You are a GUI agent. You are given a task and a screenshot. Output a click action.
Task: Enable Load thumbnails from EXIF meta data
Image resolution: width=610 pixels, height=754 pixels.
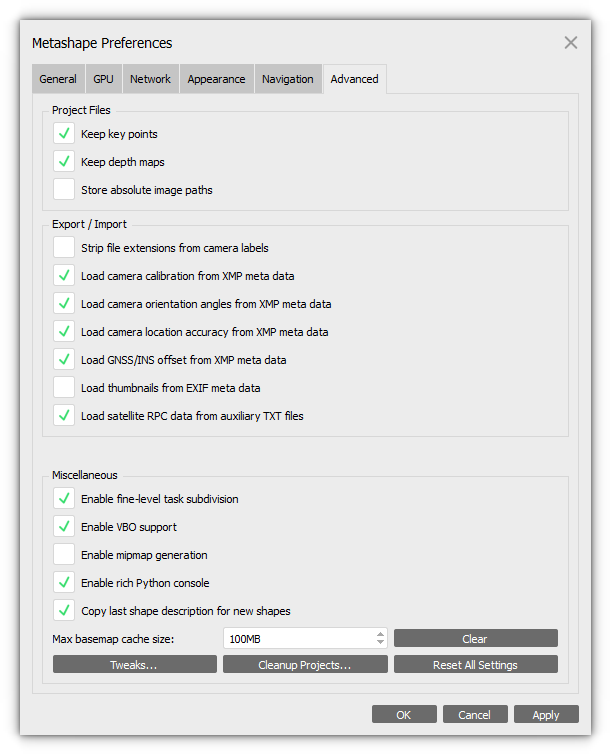(64, 387)
